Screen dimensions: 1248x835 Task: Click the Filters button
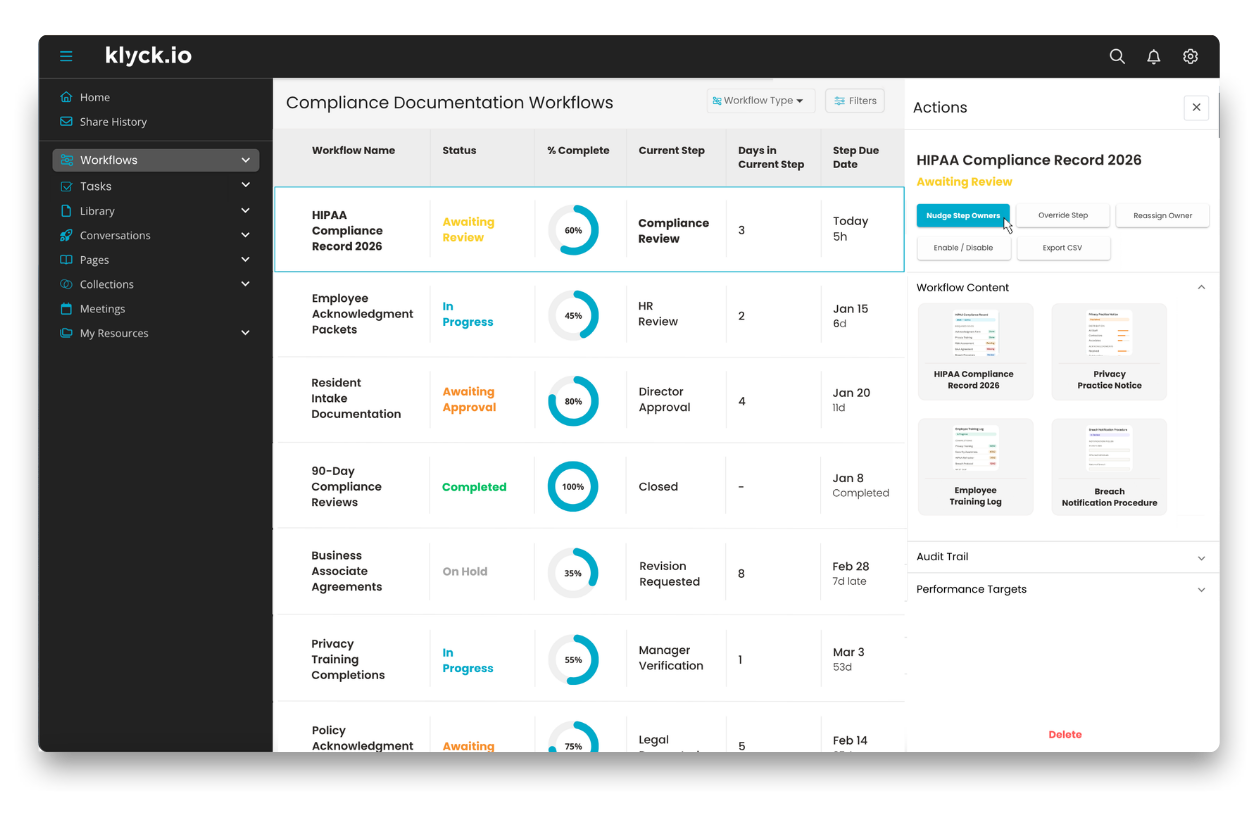(x=855, y=101)
